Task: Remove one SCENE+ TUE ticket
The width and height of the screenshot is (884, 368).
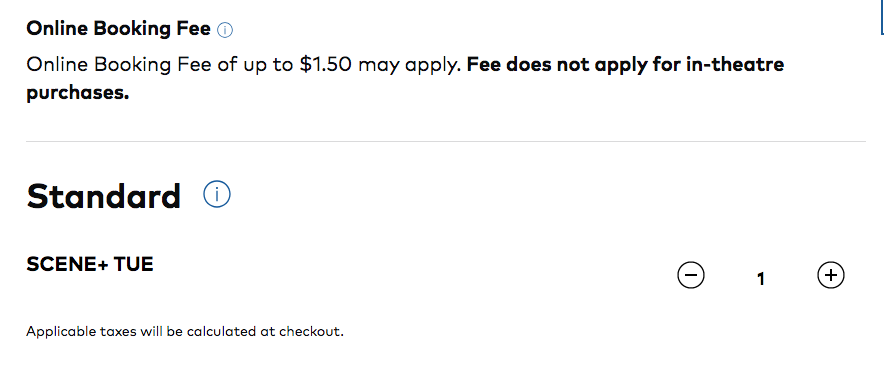Action: point(691,275)
